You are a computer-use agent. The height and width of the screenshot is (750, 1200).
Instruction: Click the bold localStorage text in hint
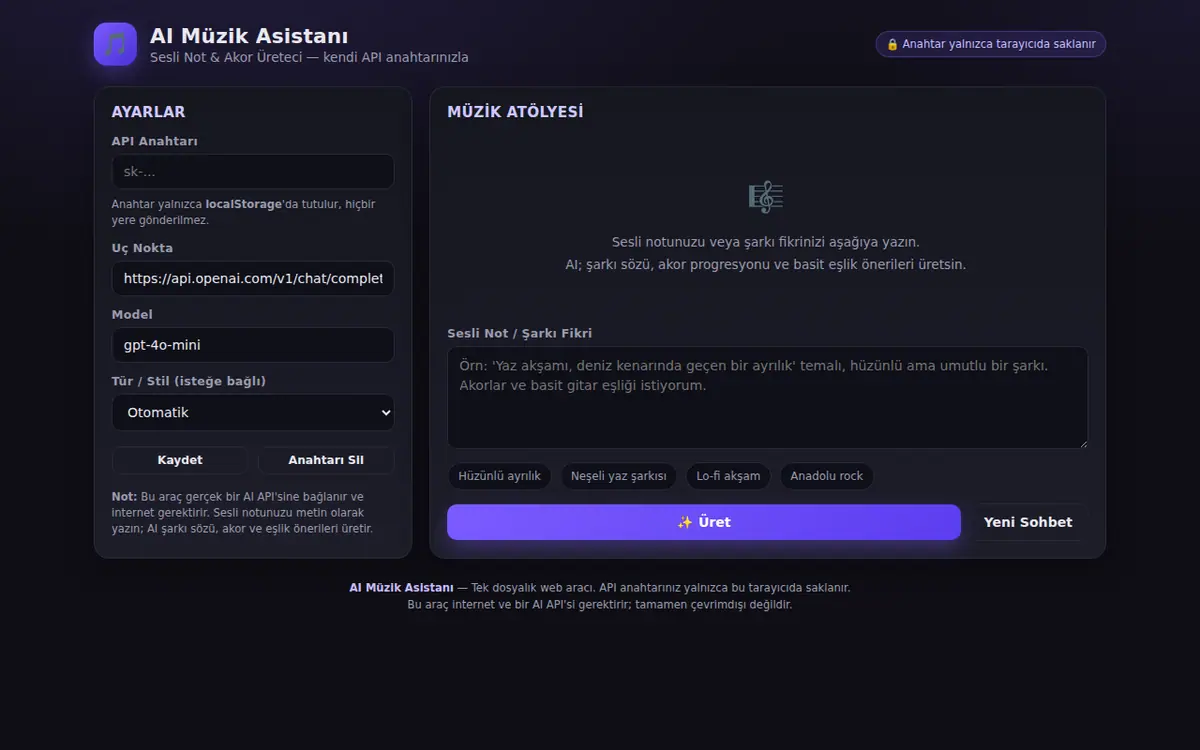coord(245,204)
